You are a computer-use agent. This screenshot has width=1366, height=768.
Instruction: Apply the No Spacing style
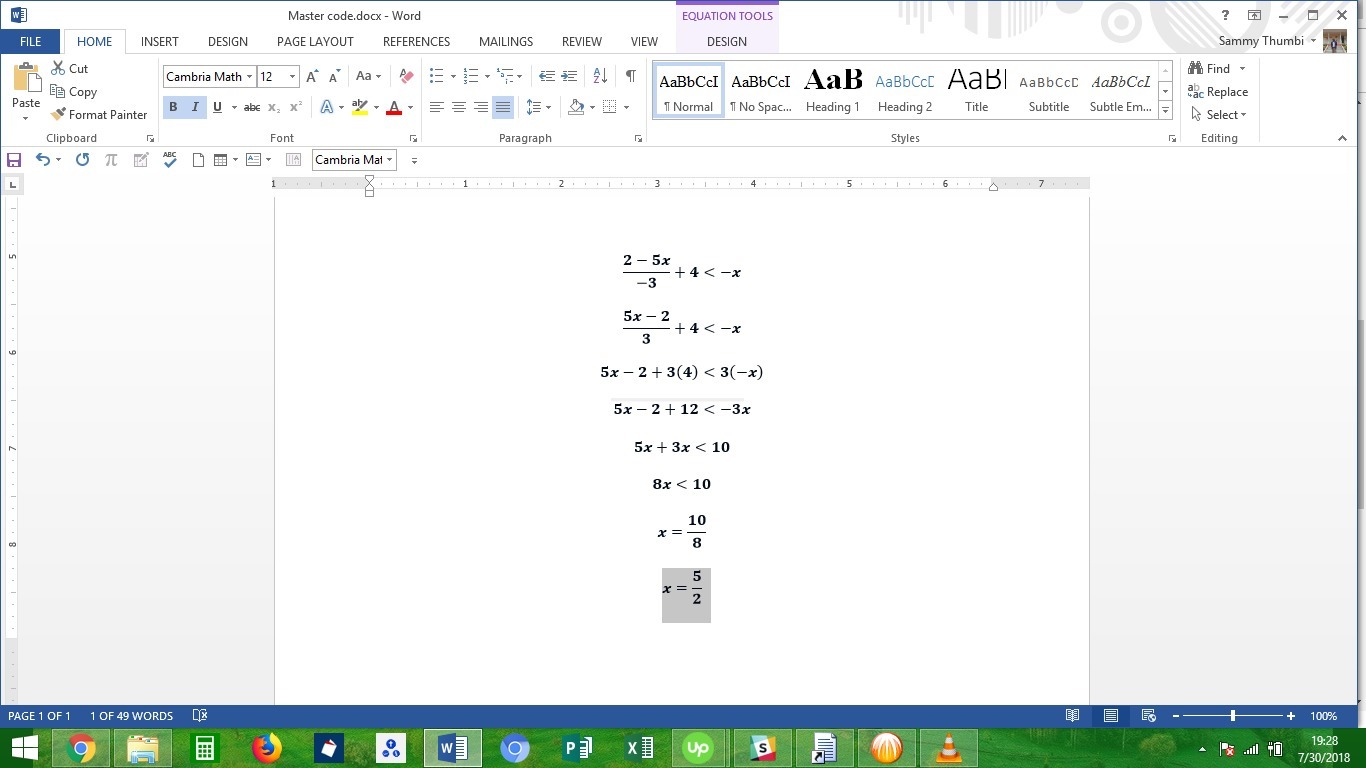(x=761, y=91)
